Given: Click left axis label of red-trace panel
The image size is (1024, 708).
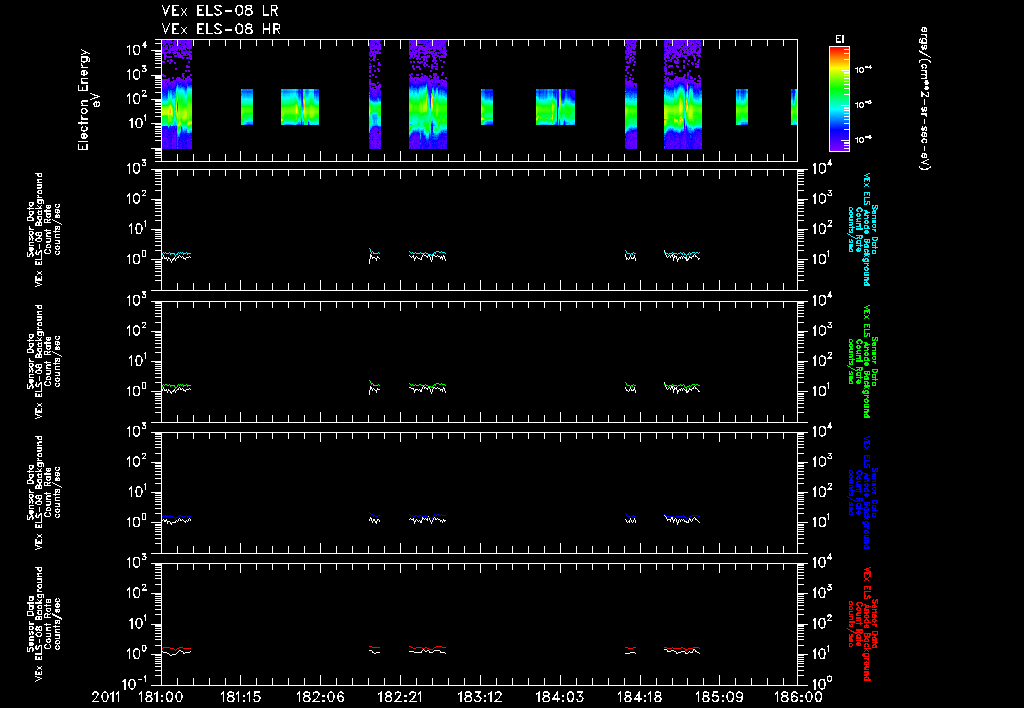Looking at the screenshot, I should point(44,624).
